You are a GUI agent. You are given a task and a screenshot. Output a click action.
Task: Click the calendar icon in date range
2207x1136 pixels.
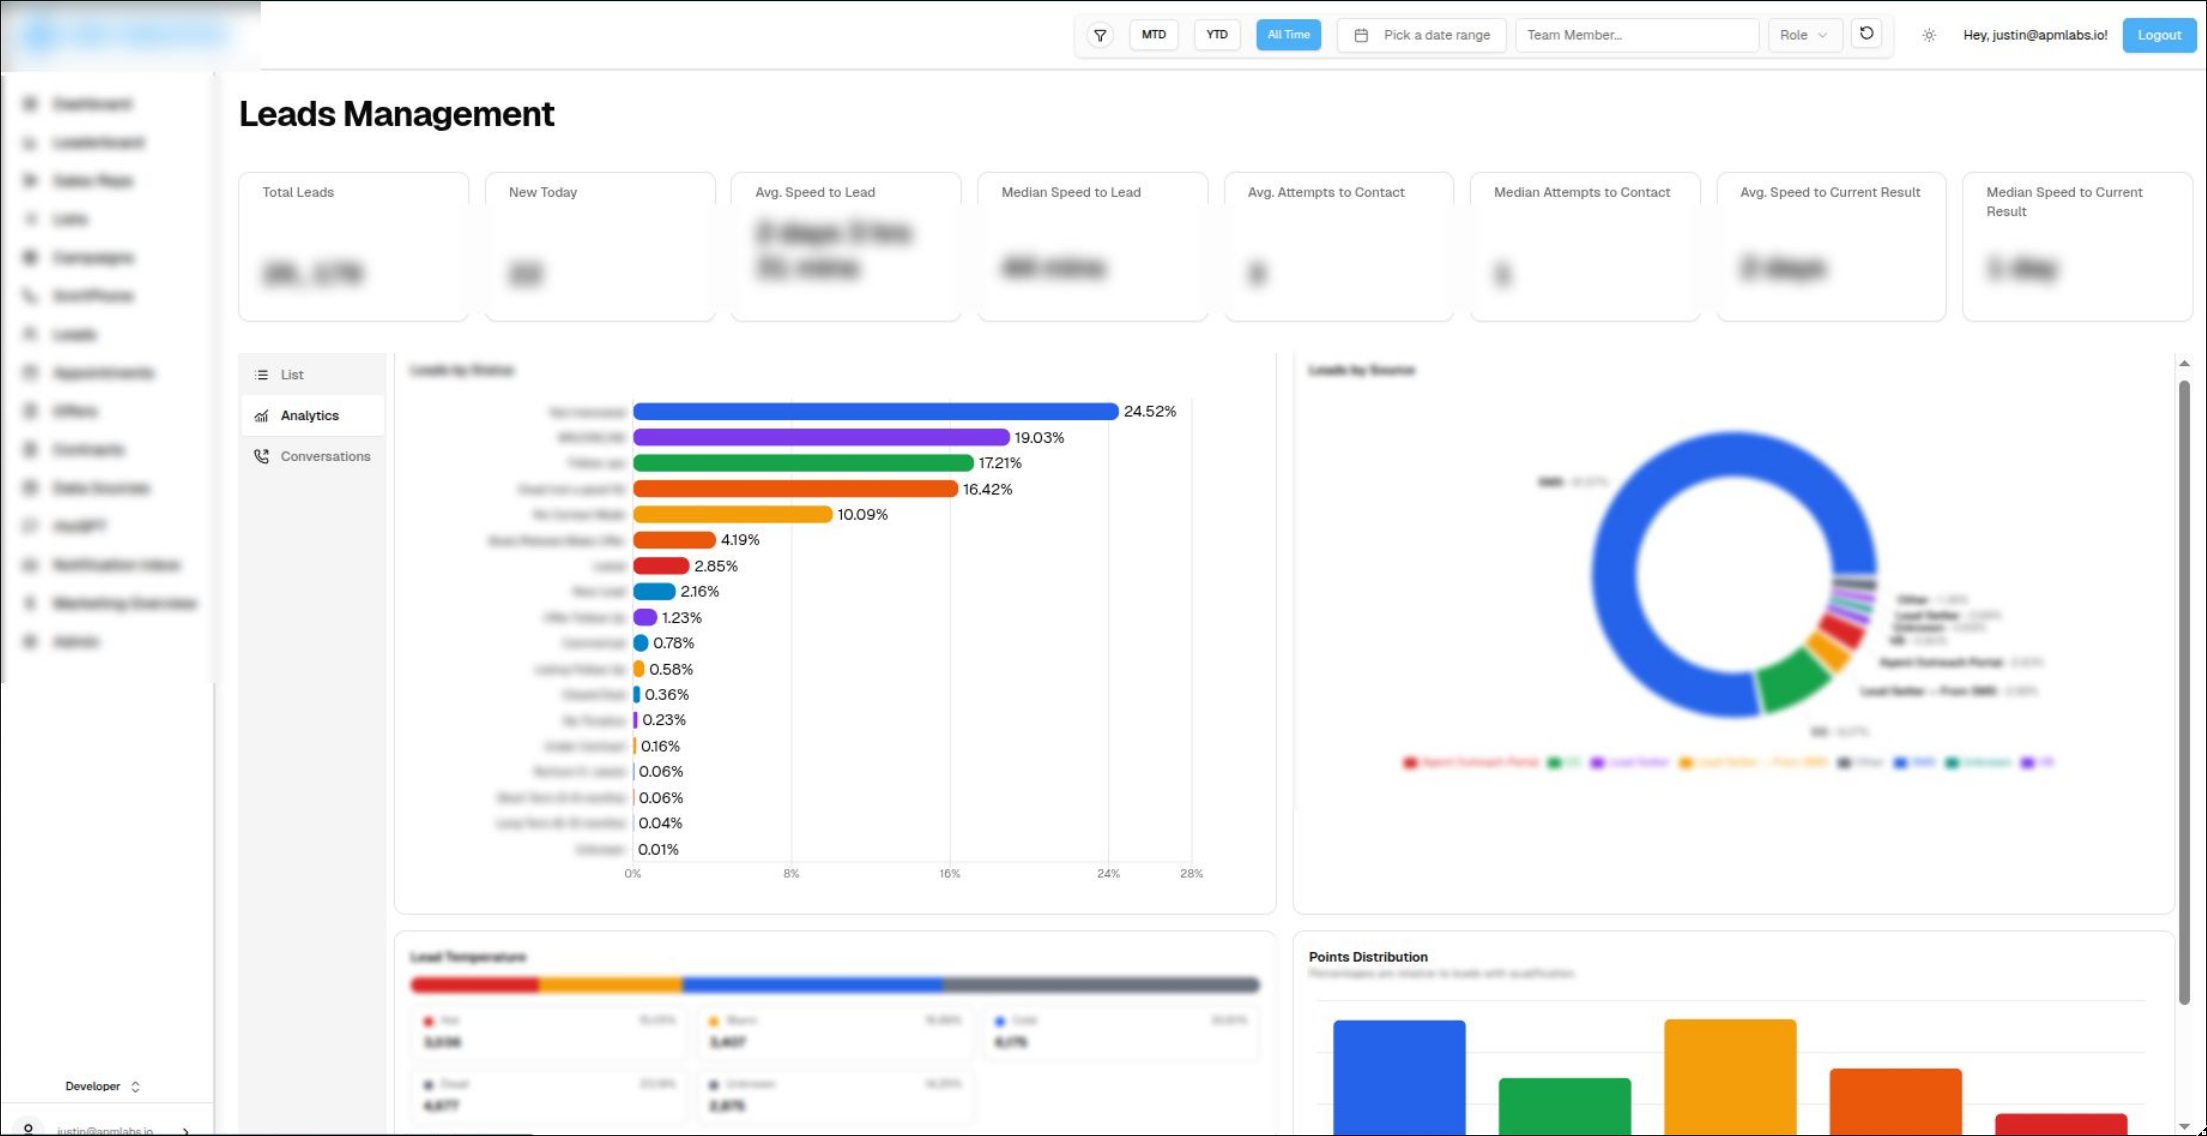pyautogui.click(x=1361, y=35)
